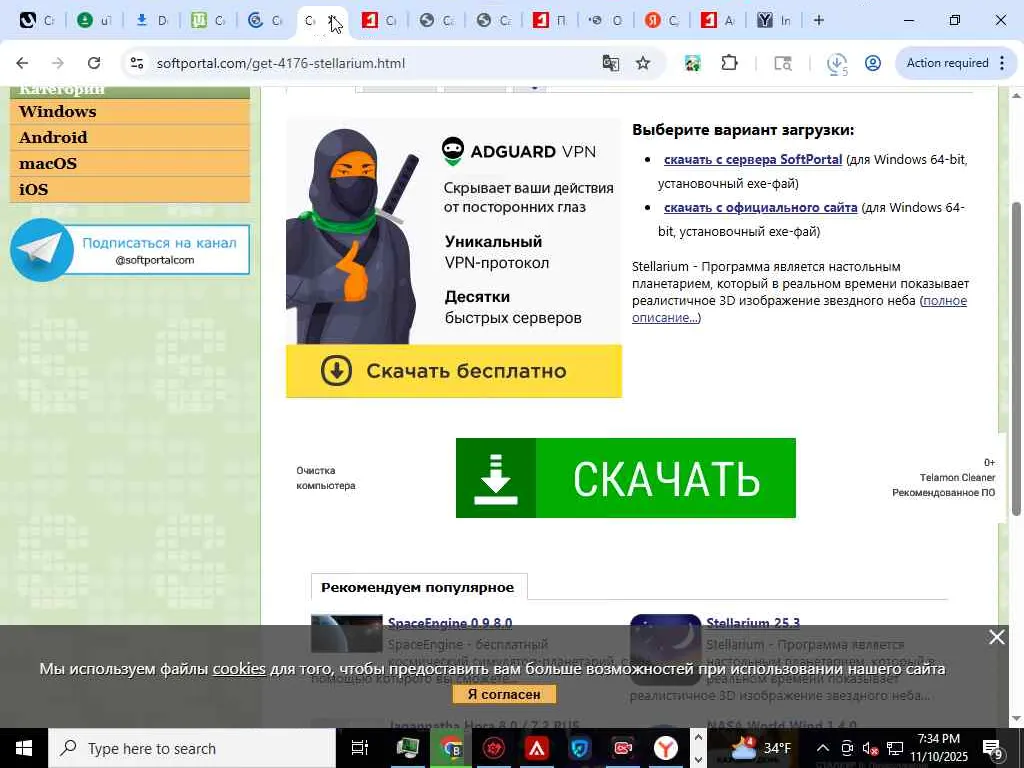Open the blue shield app on the taskbar

[x=580, y=748]
